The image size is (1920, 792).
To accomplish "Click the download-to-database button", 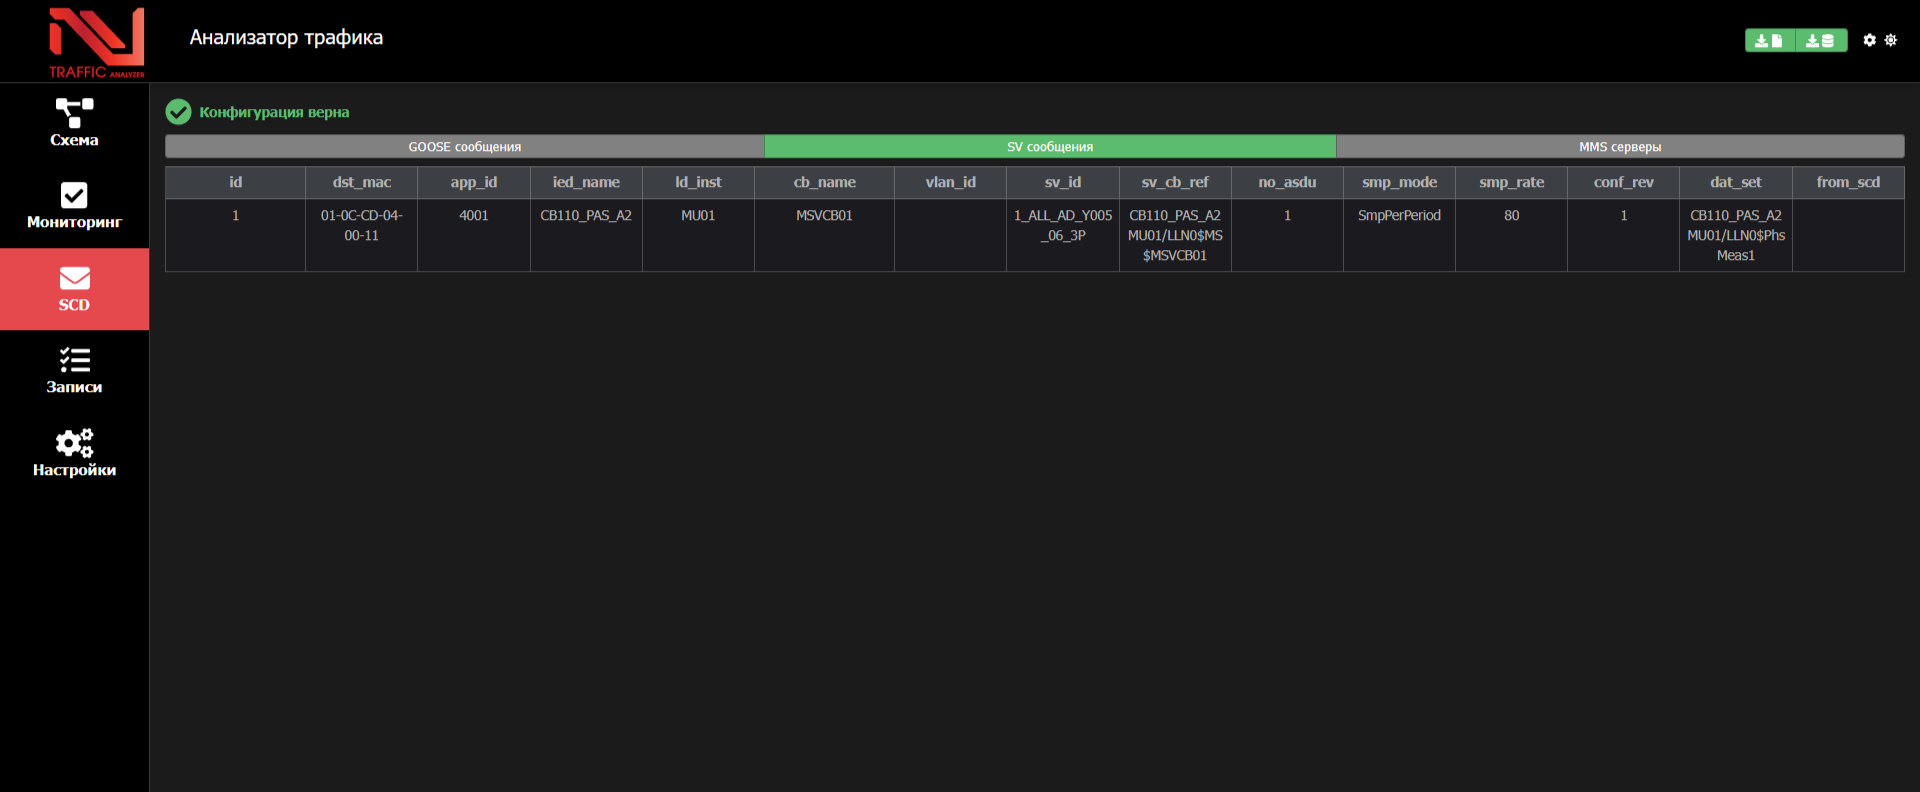I will 1821,40.
